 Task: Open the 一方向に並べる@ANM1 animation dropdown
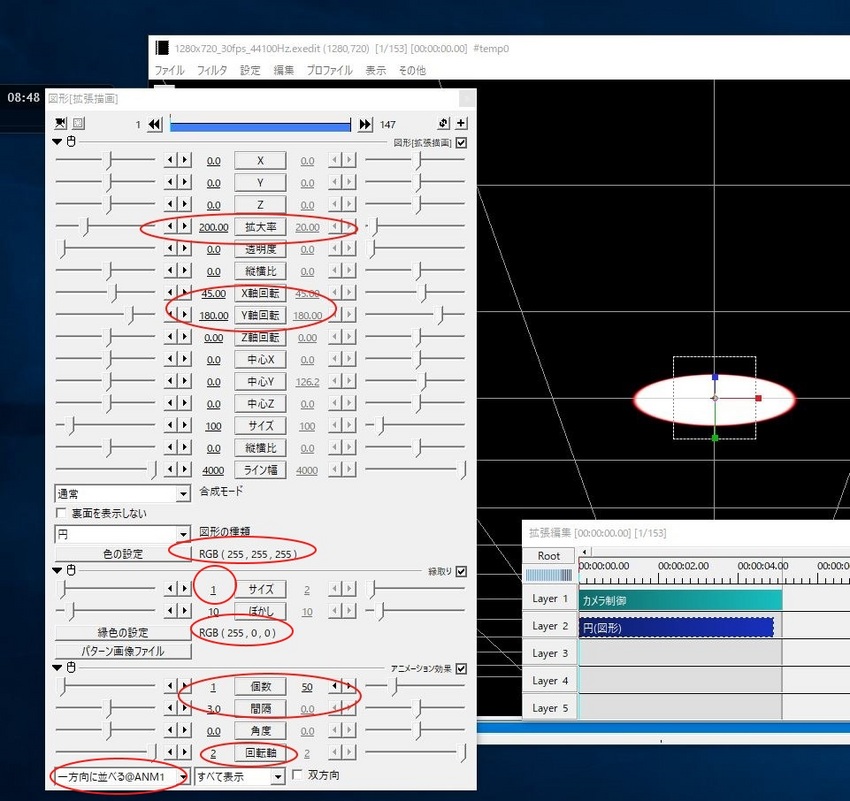click(x=123, y=777)
